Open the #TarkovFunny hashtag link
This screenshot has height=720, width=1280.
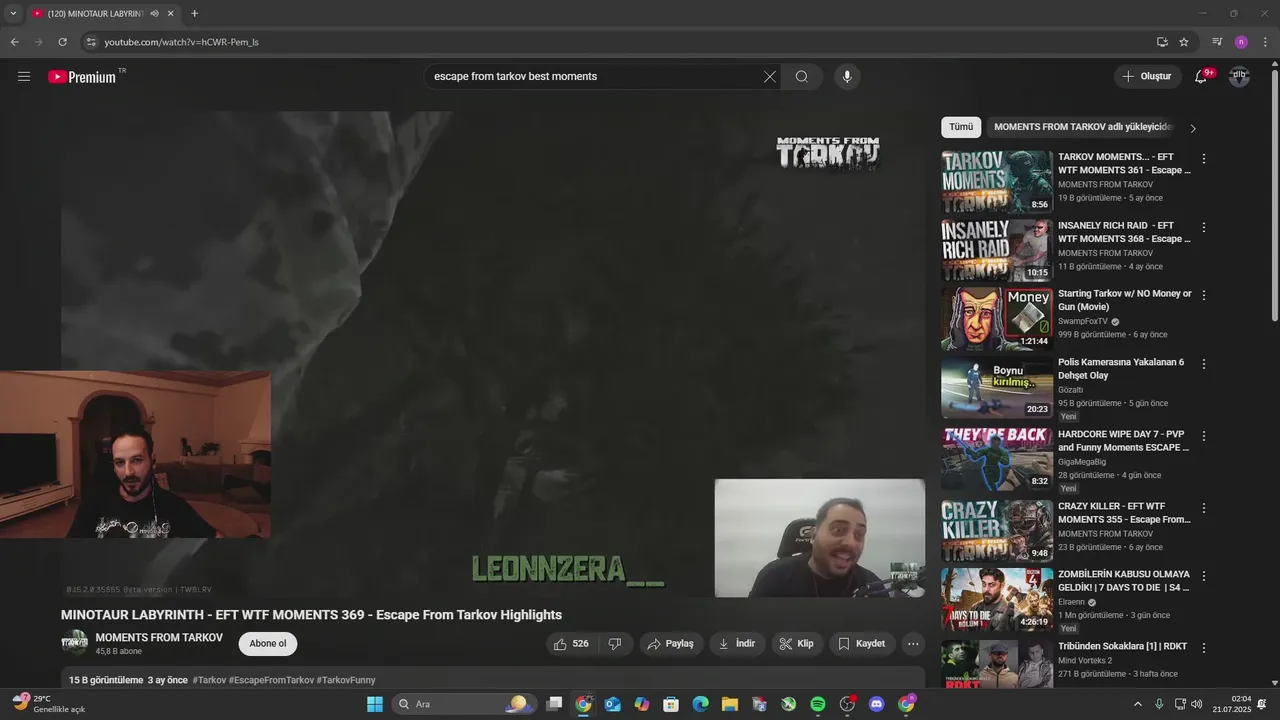click(x=346, y=680)
